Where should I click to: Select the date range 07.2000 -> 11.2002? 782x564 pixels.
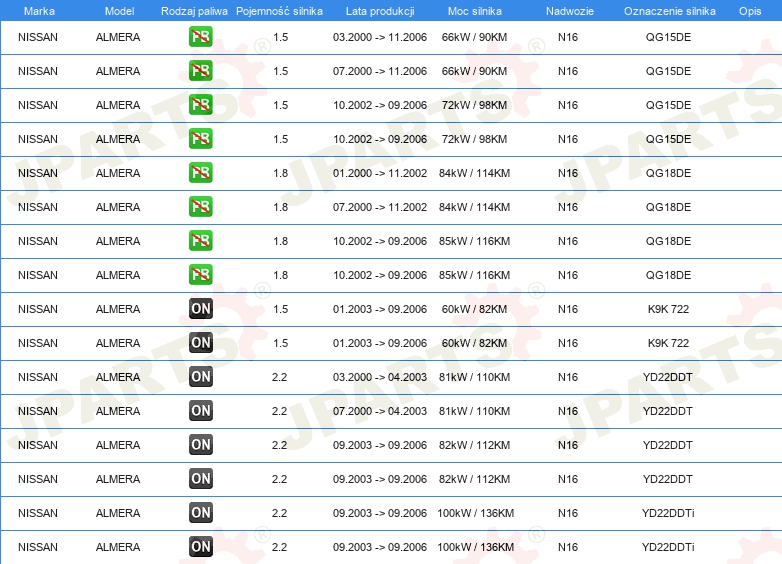[380, 207]
